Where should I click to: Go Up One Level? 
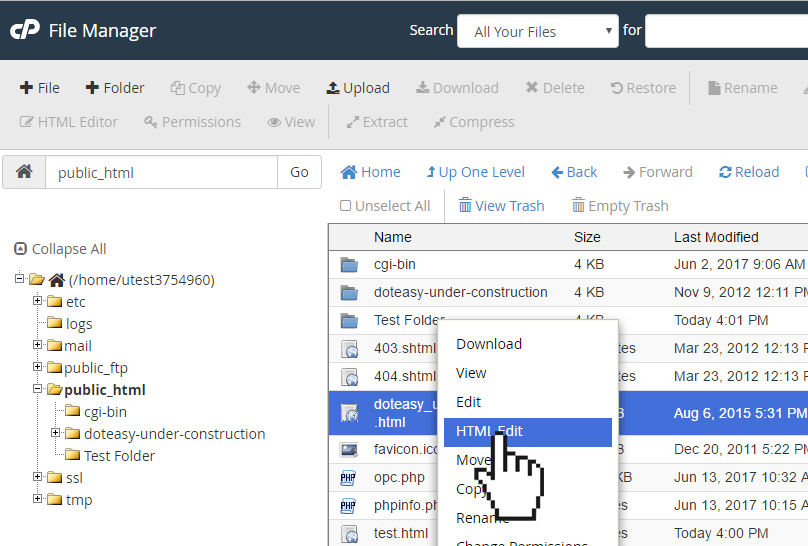476,172
